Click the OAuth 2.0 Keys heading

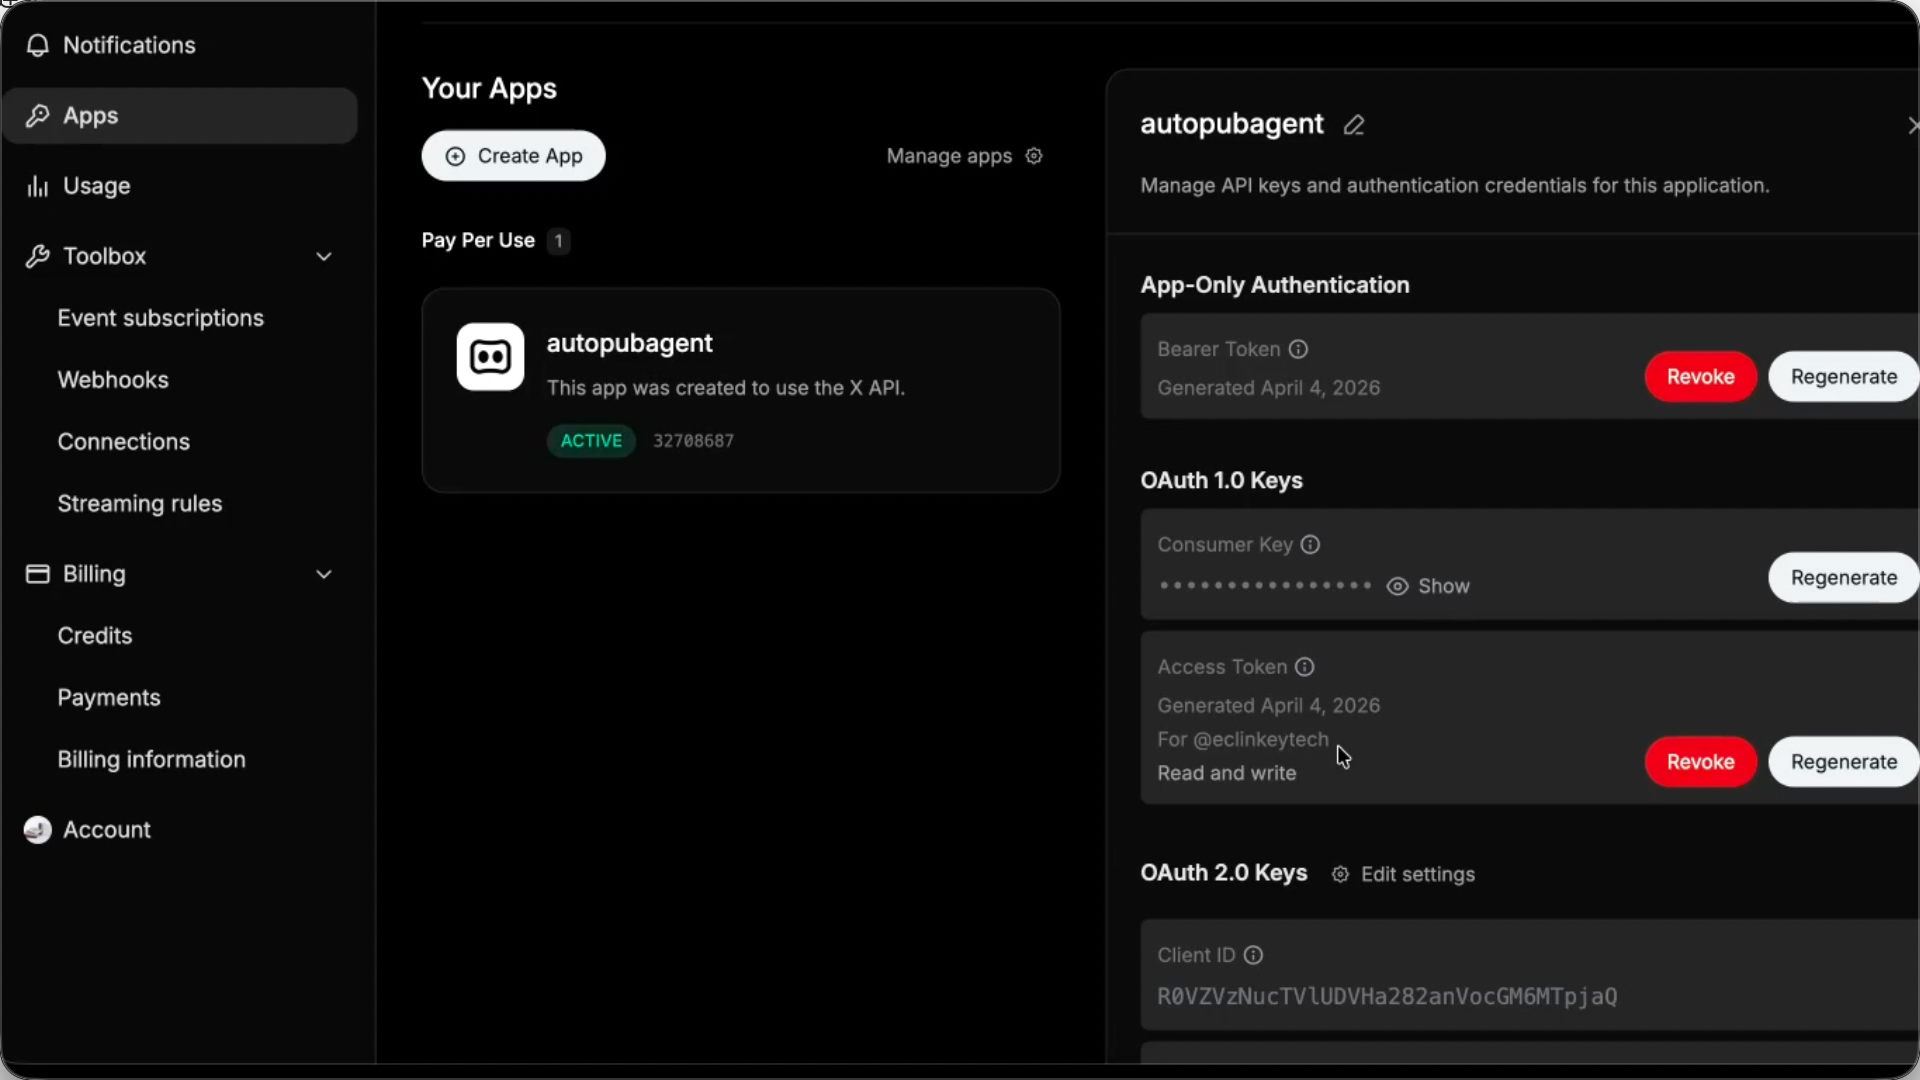[1224, 874]
